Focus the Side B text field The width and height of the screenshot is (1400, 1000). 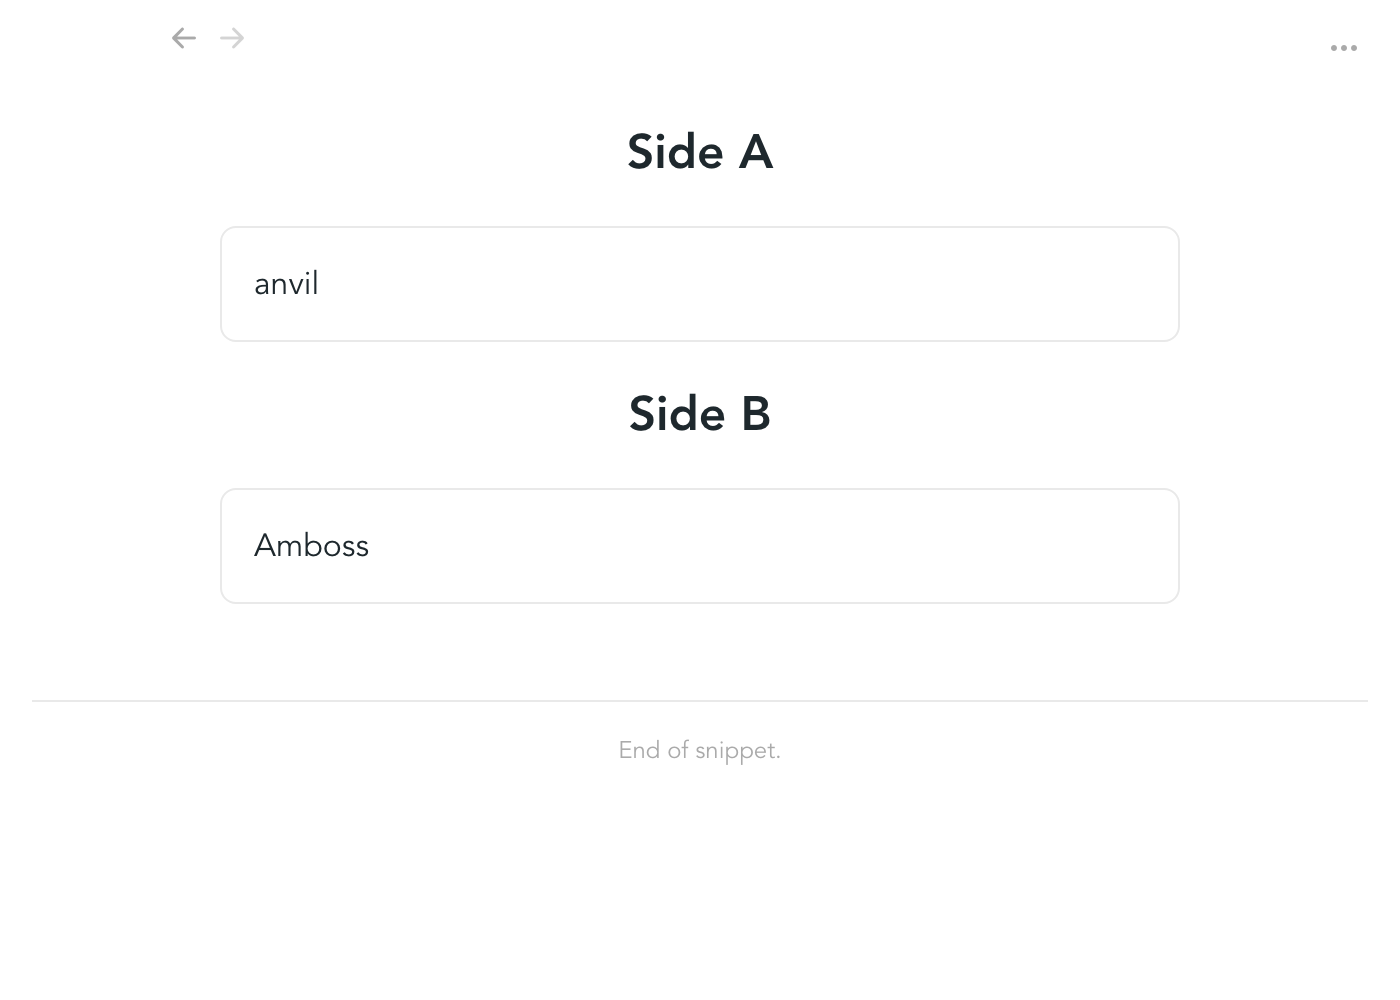700,546
